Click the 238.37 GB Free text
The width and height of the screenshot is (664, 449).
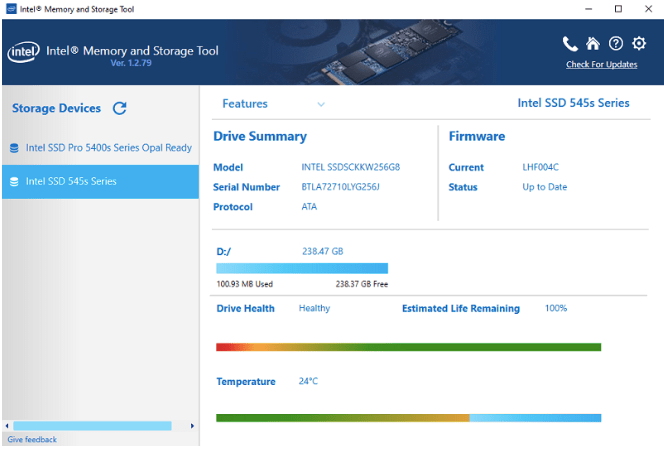click(x=362, y=284)
